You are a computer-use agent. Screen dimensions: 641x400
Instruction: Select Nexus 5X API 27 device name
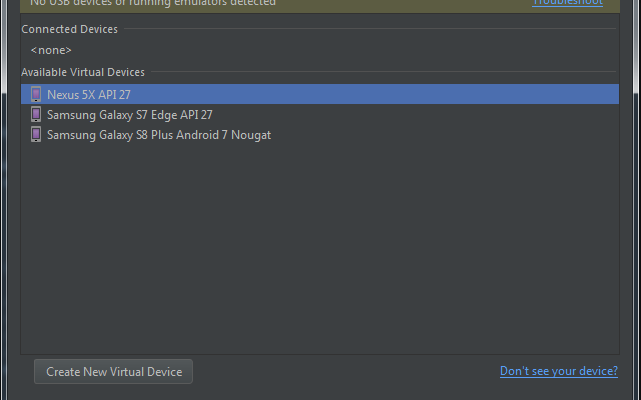89,94
